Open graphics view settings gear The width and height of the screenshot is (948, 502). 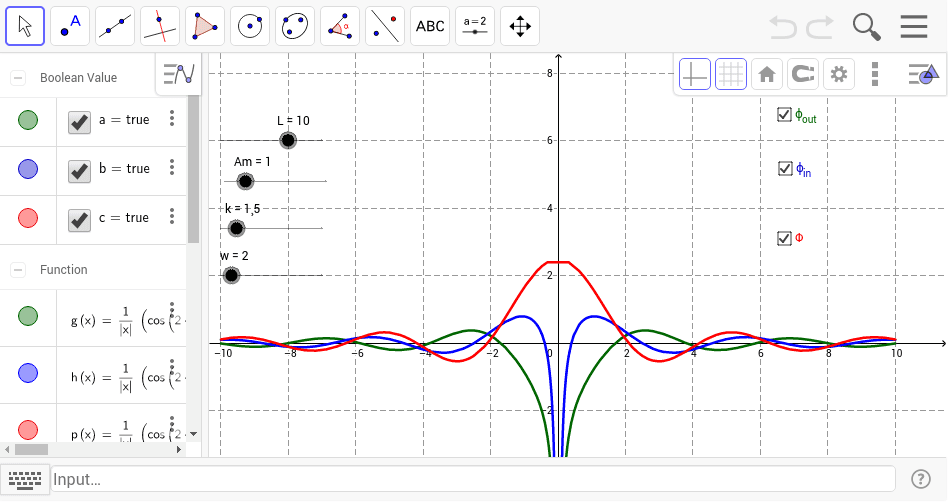click(839, 74)
